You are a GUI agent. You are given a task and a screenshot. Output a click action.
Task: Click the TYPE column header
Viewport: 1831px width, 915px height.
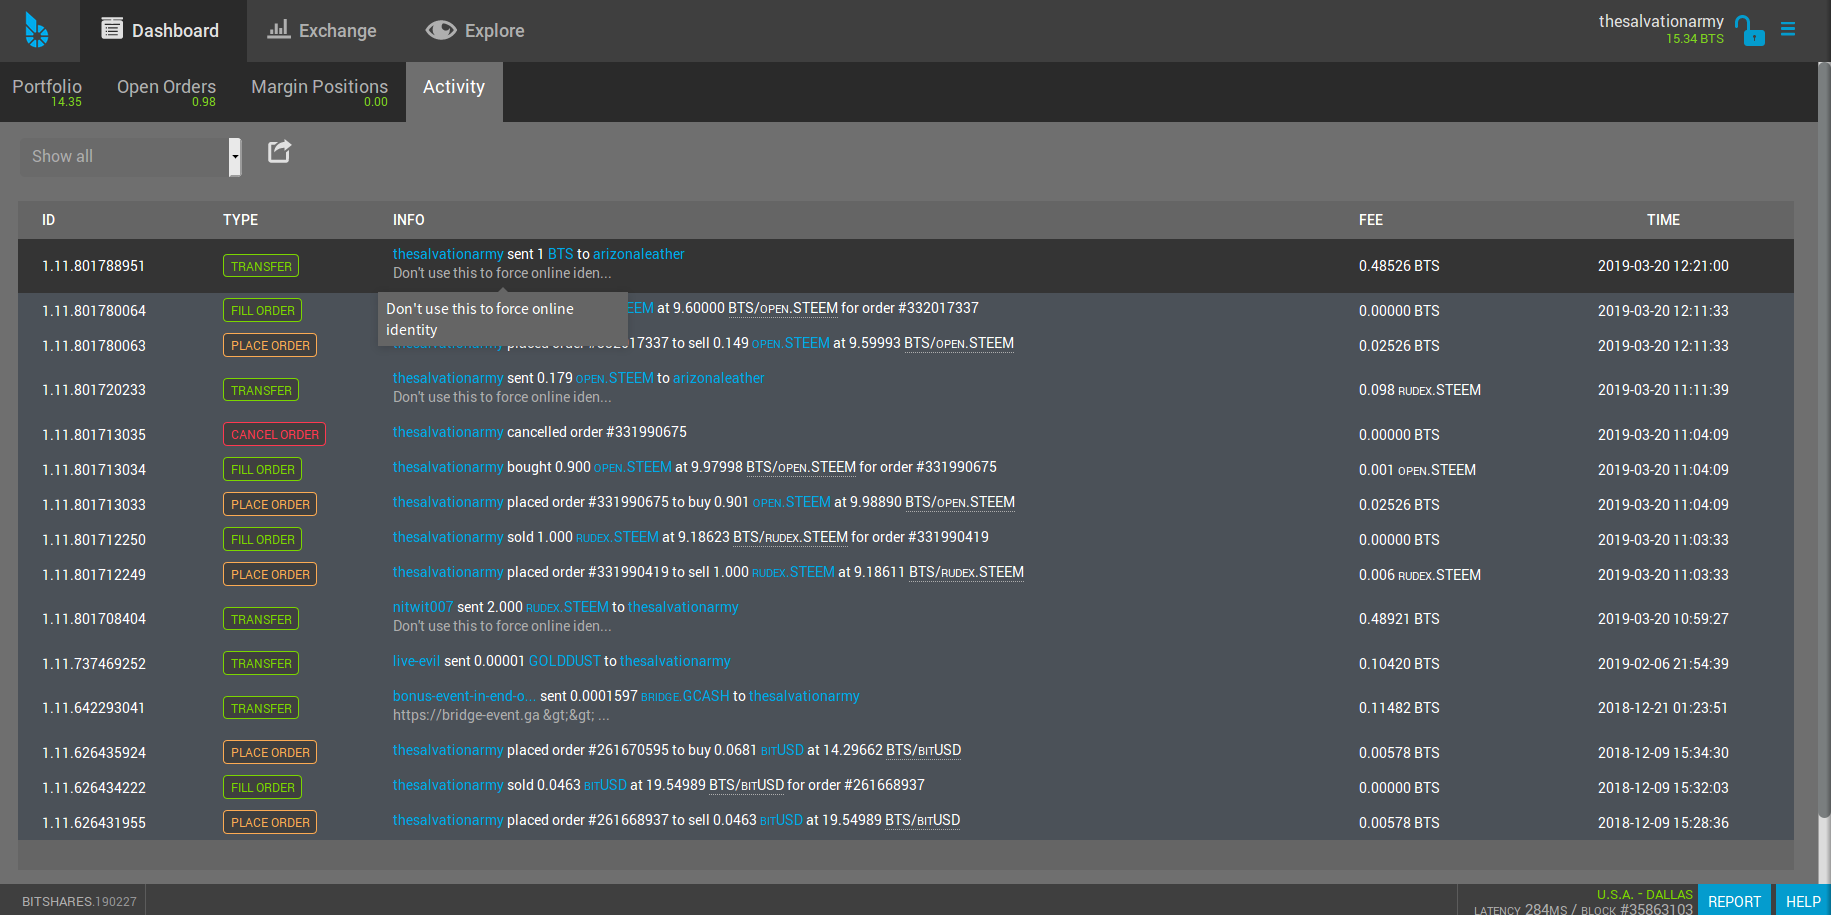pos(240,220)
